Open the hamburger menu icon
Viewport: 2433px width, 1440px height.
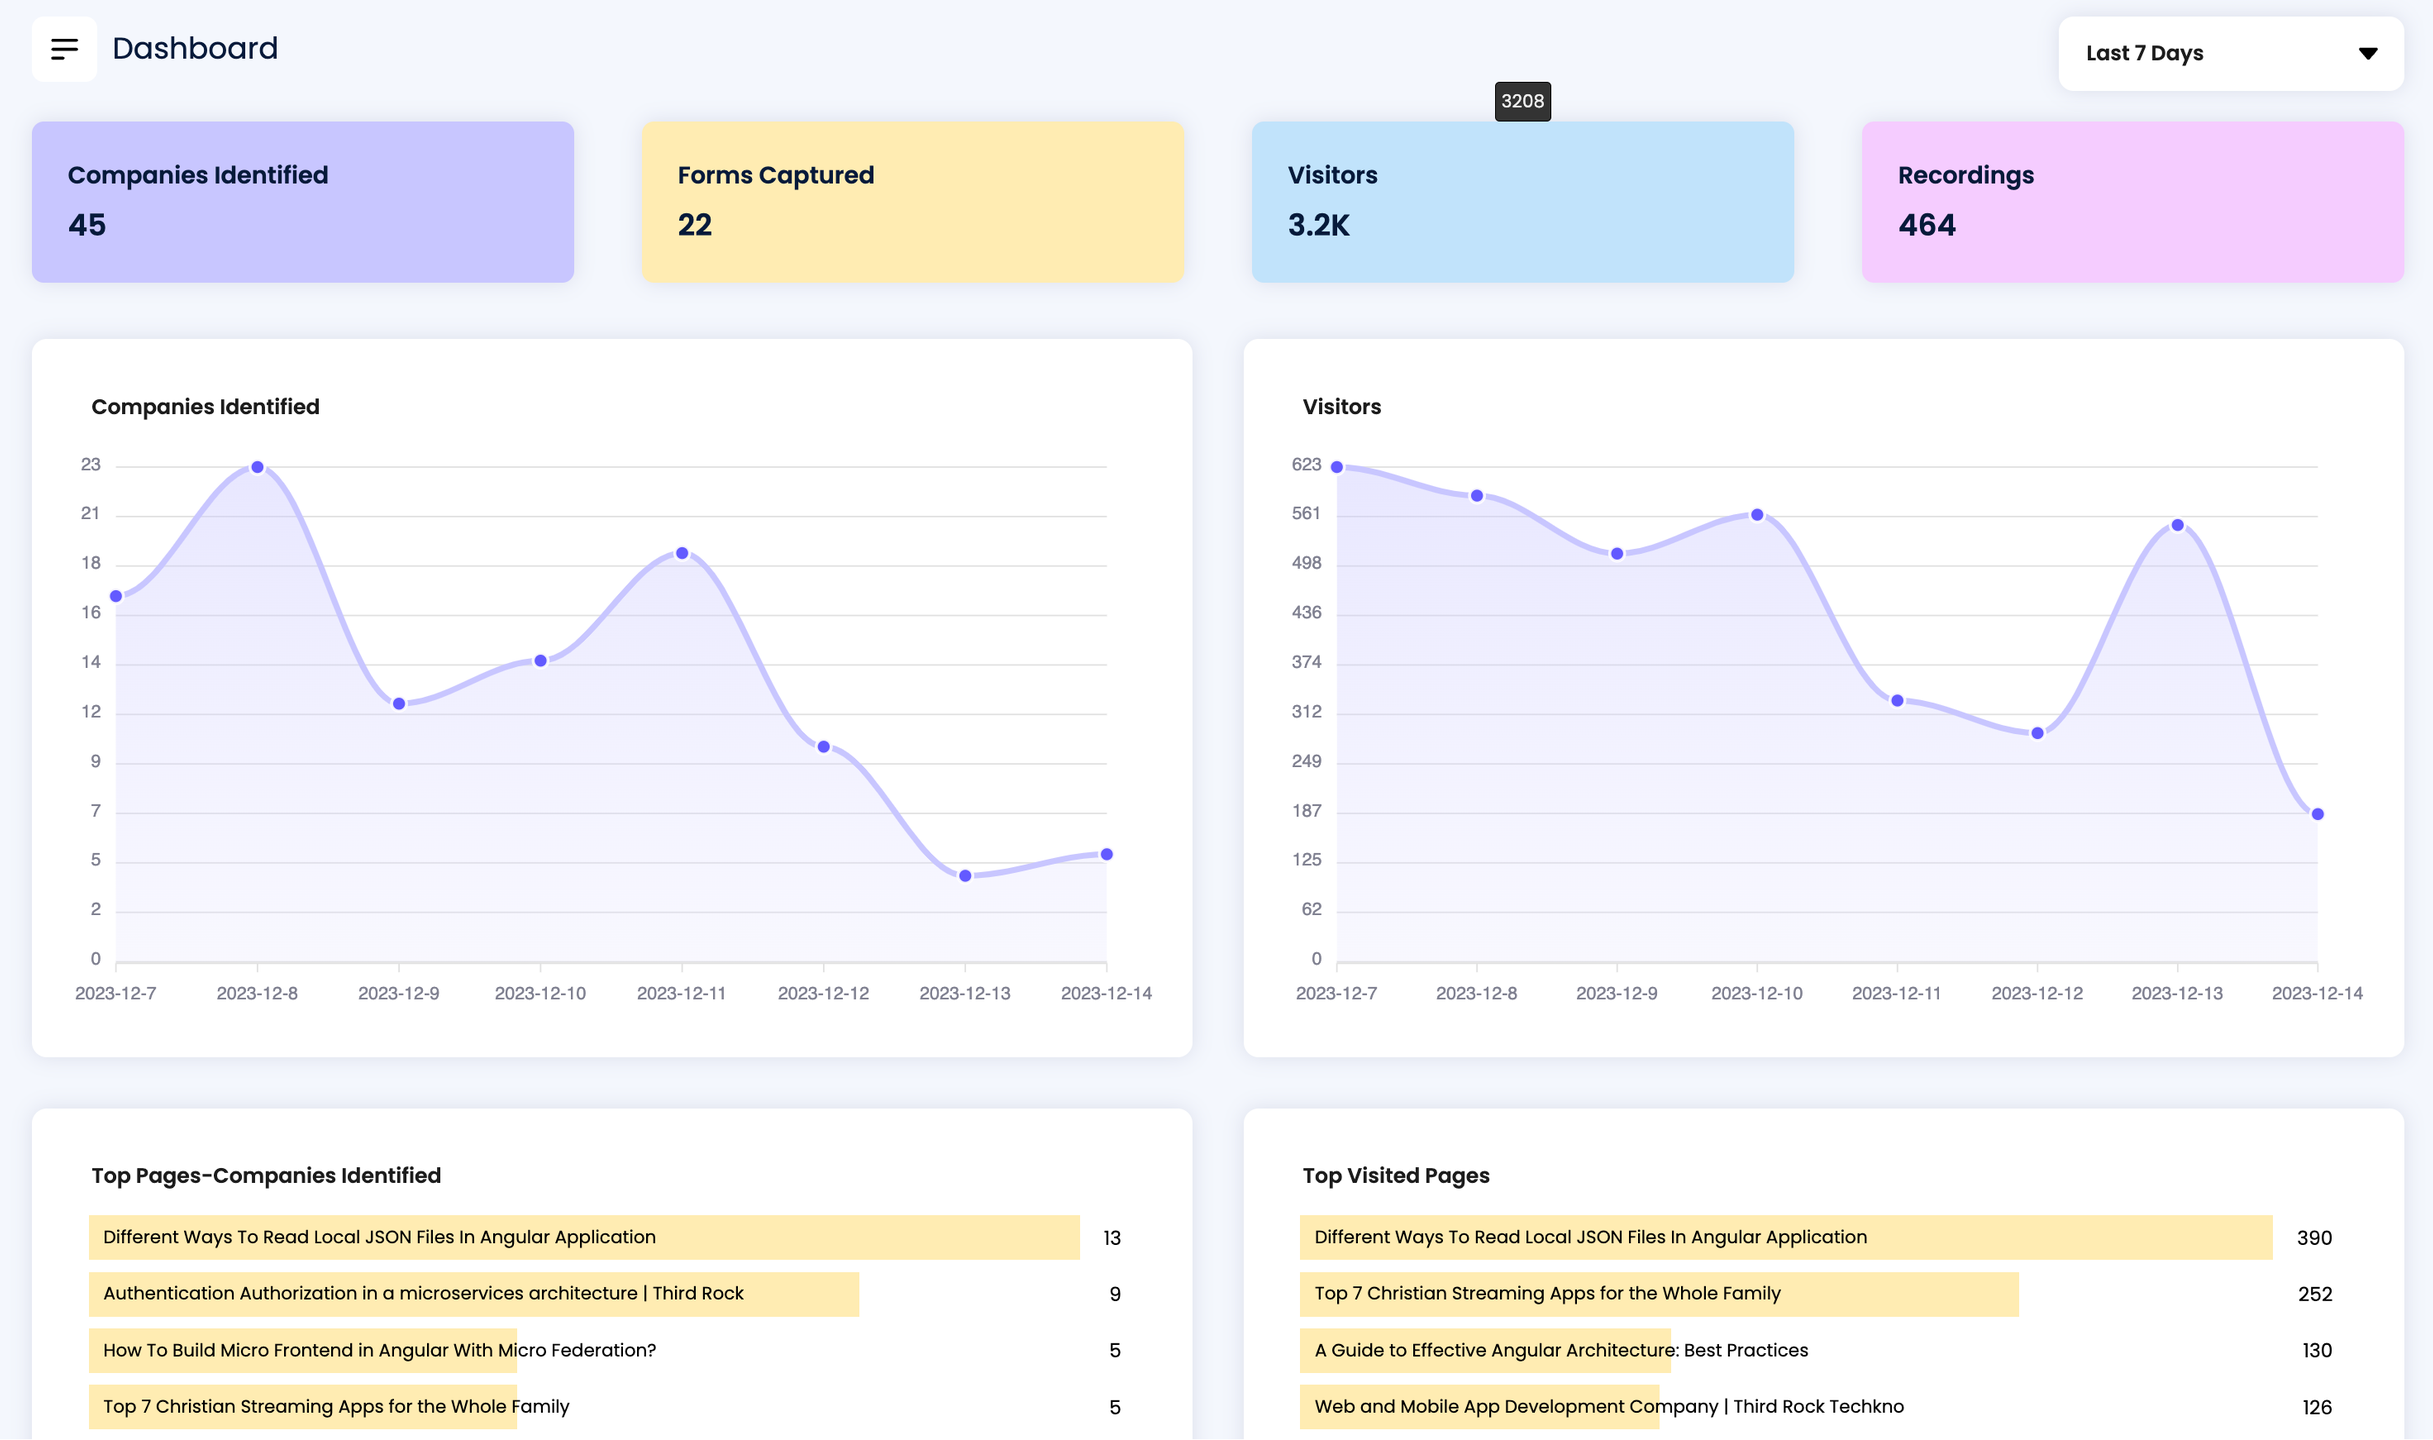[x=64, y=49]
